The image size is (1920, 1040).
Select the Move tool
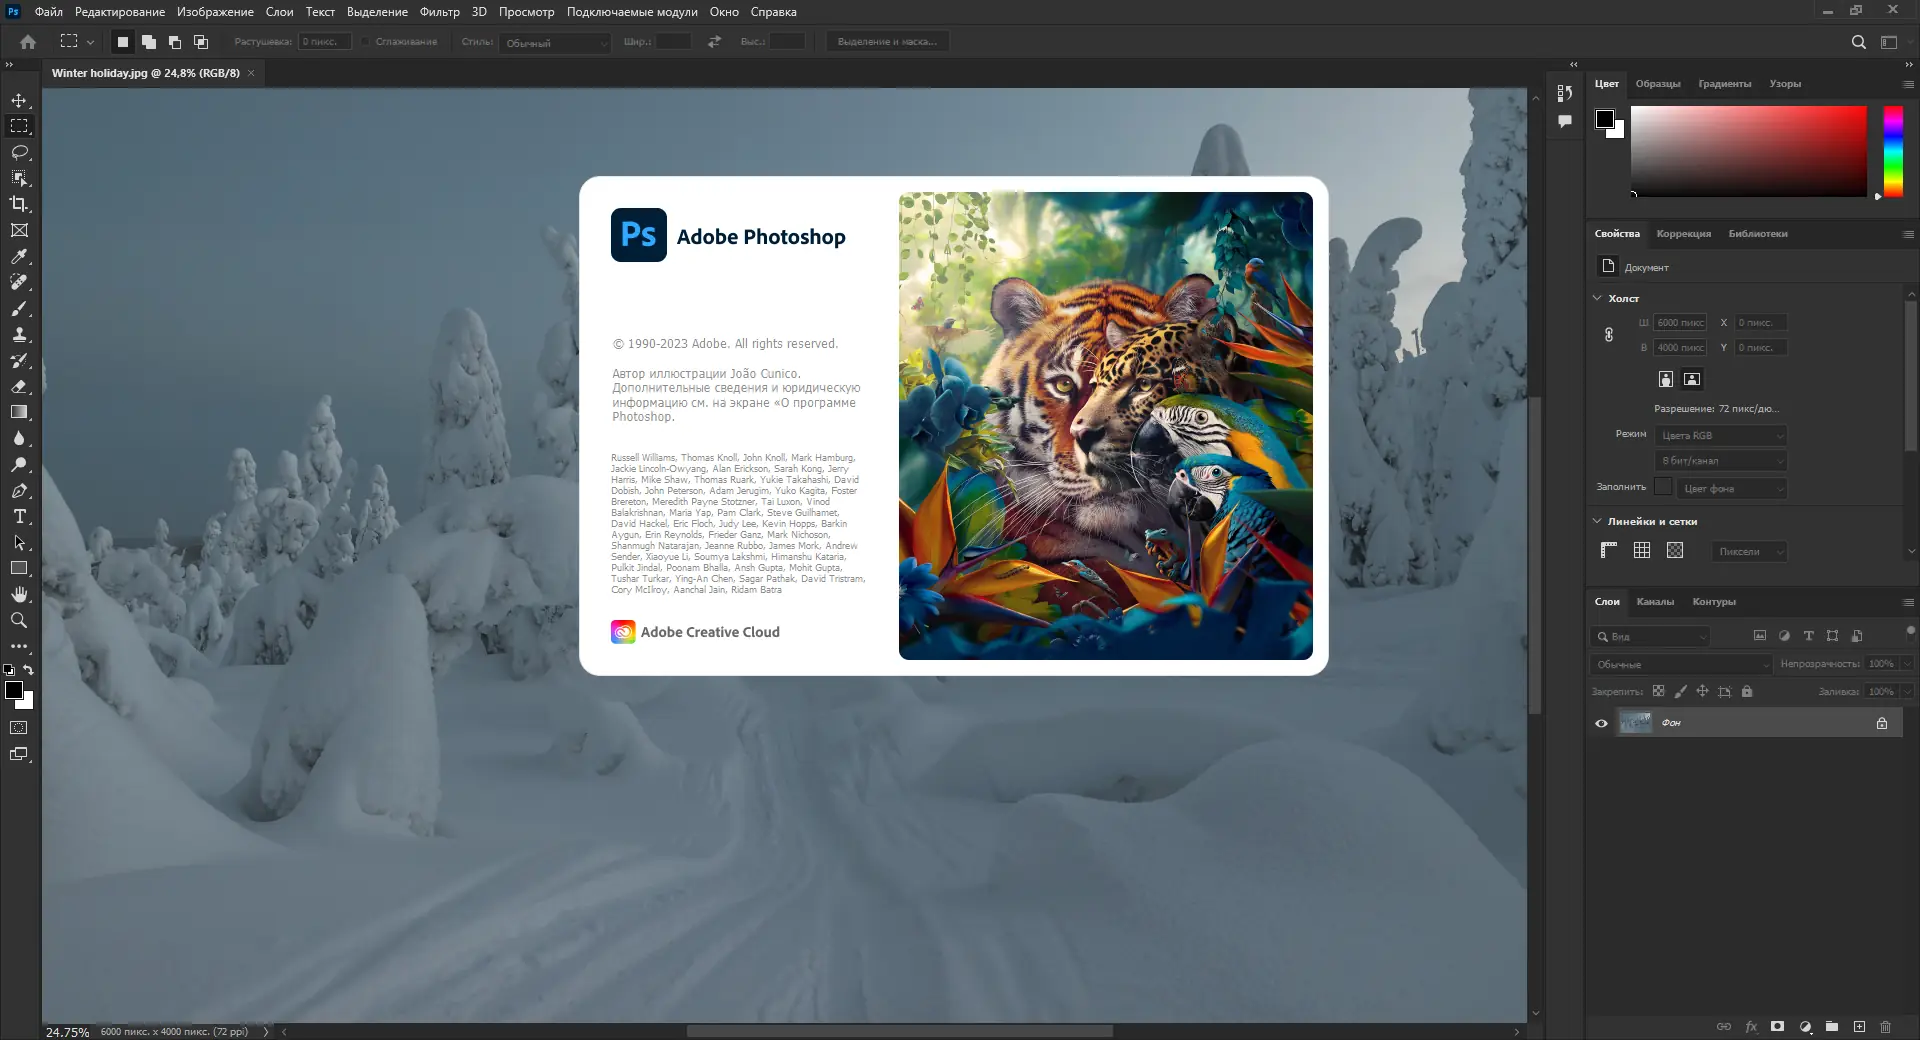19,100
